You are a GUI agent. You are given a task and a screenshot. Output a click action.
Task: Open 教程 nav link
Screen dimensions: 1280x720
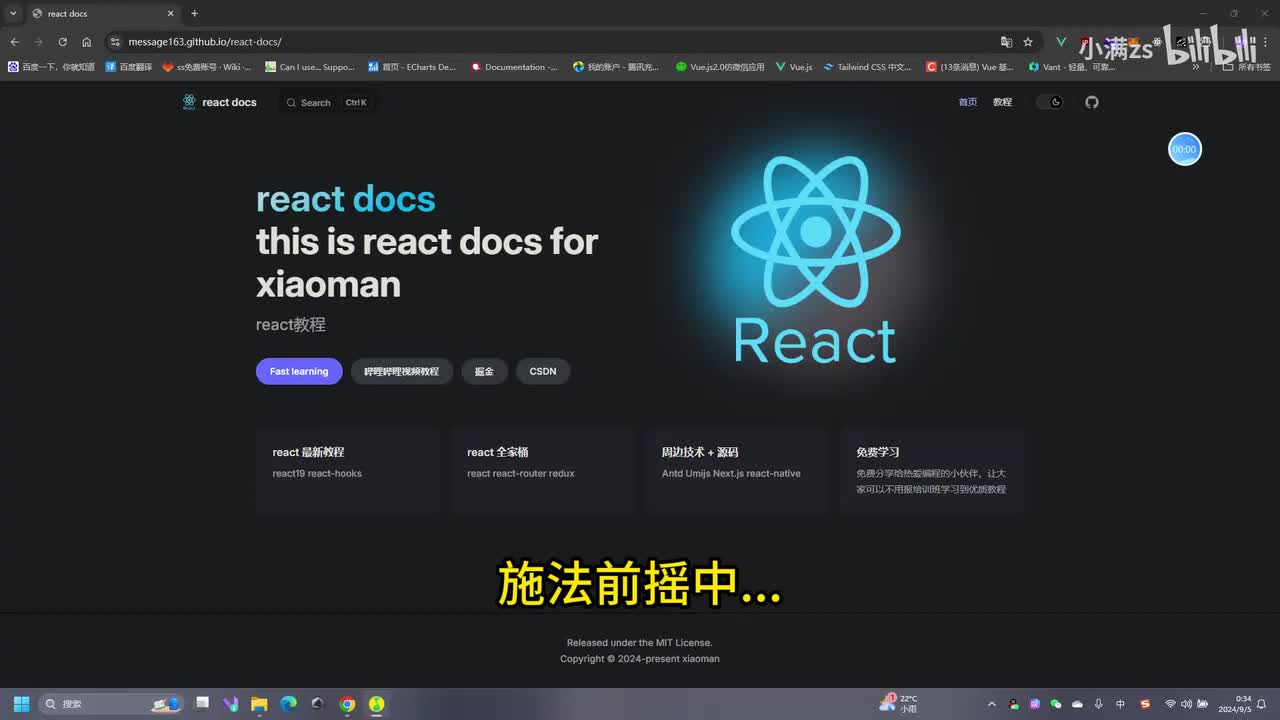click(1002, 102)
